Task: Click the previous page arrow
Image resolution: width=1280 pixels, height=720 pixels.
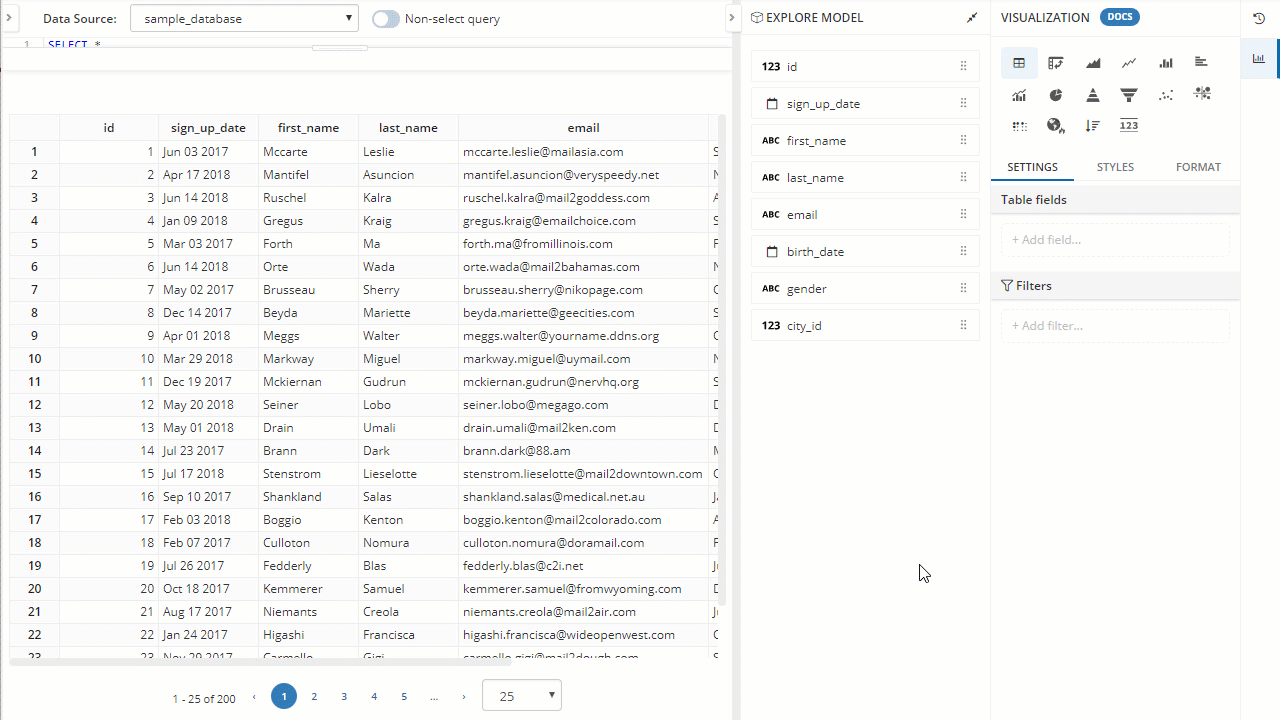Action: click(254, 696)
